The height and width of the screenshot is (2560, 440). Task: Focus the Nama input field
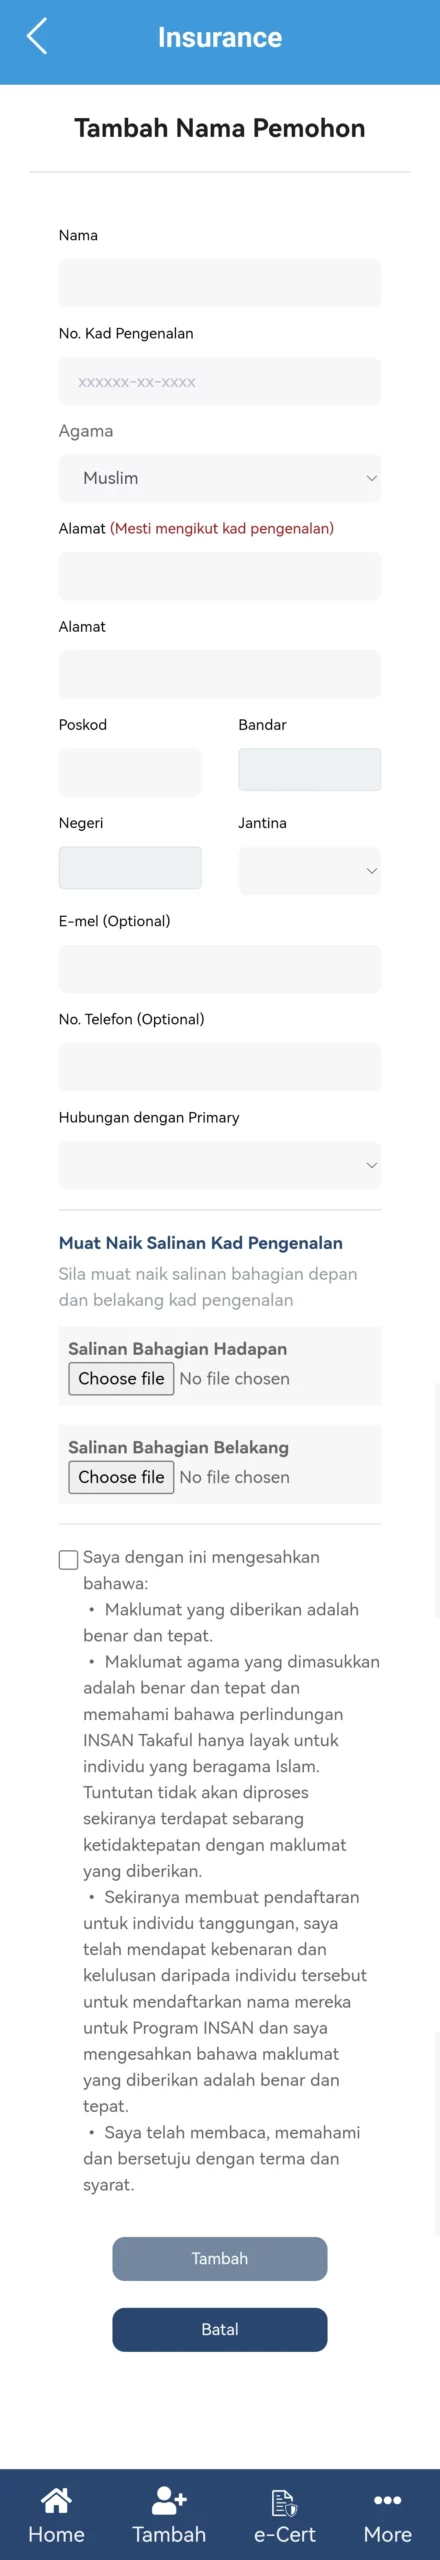click(x=220, y=283)
